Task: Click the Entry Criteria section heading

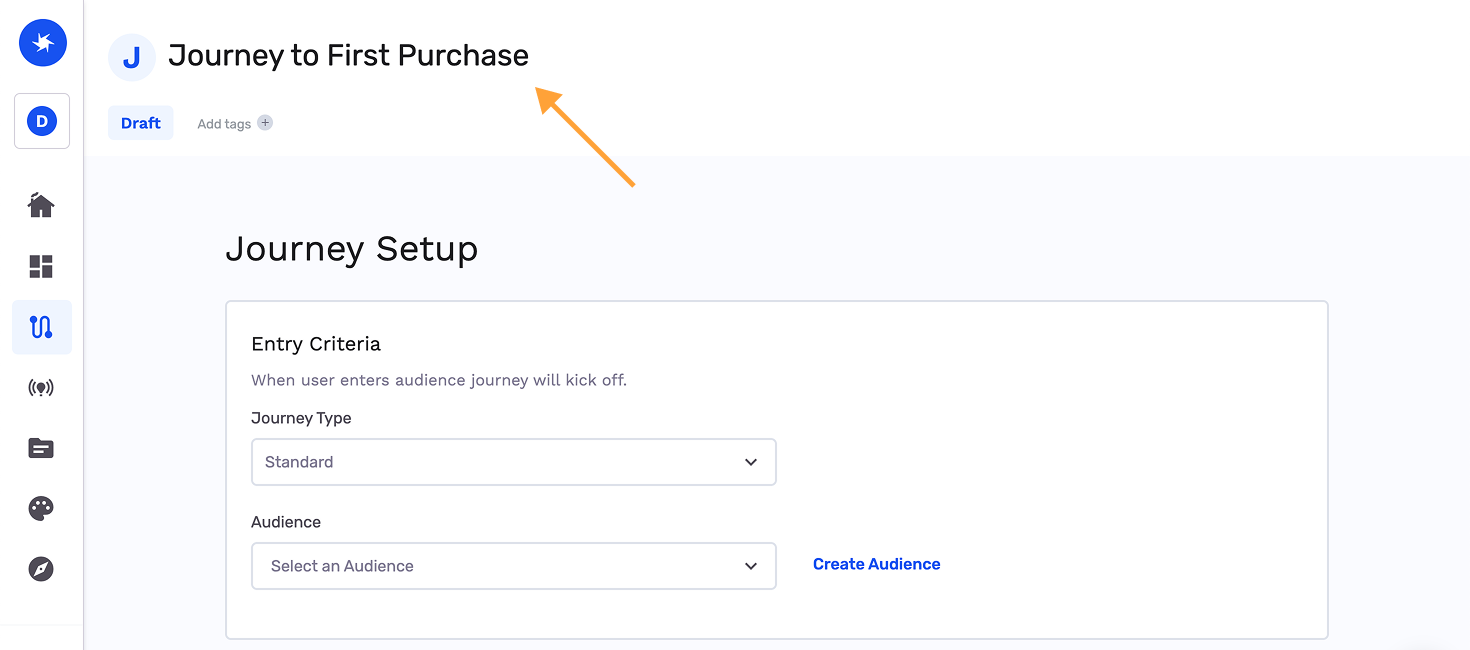Action: 316,344
